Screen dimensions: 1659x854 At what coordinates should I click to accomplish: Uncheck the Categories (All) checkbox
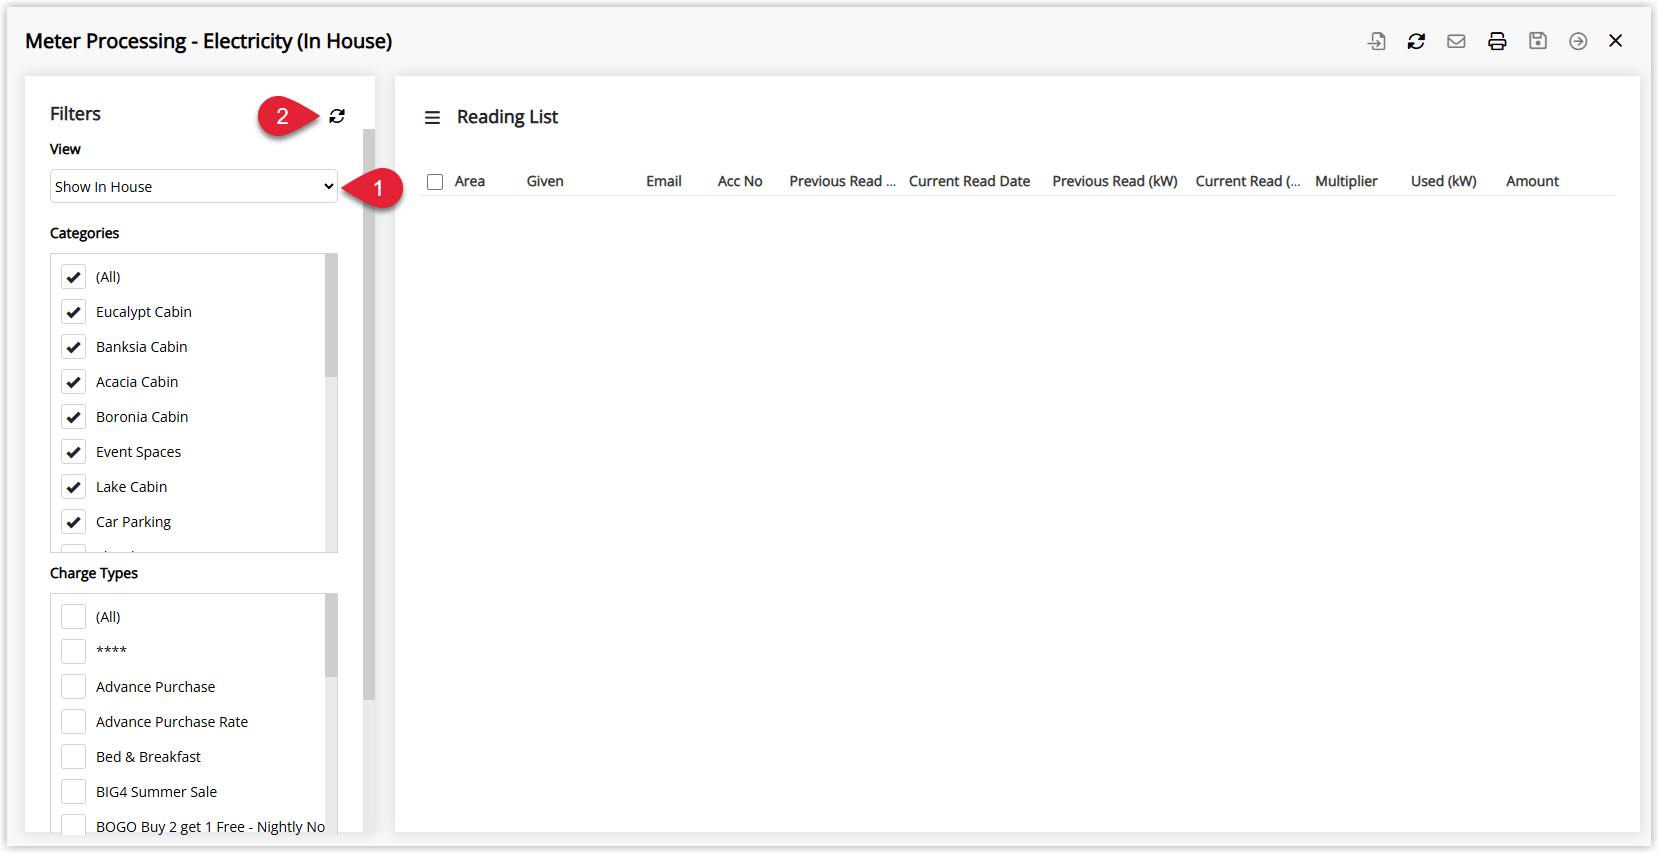coord(73,277)
